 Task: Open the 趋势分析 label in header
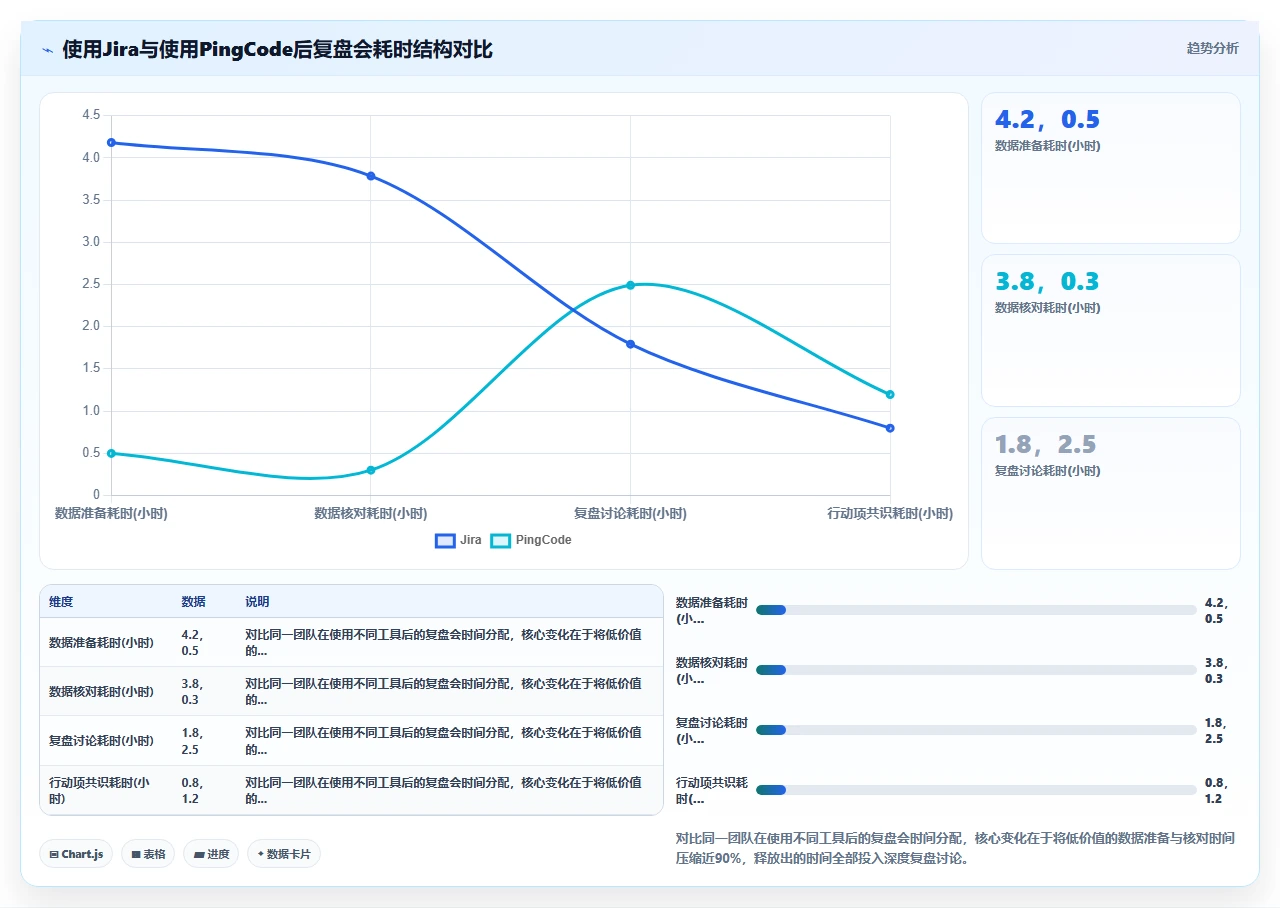1212,48
